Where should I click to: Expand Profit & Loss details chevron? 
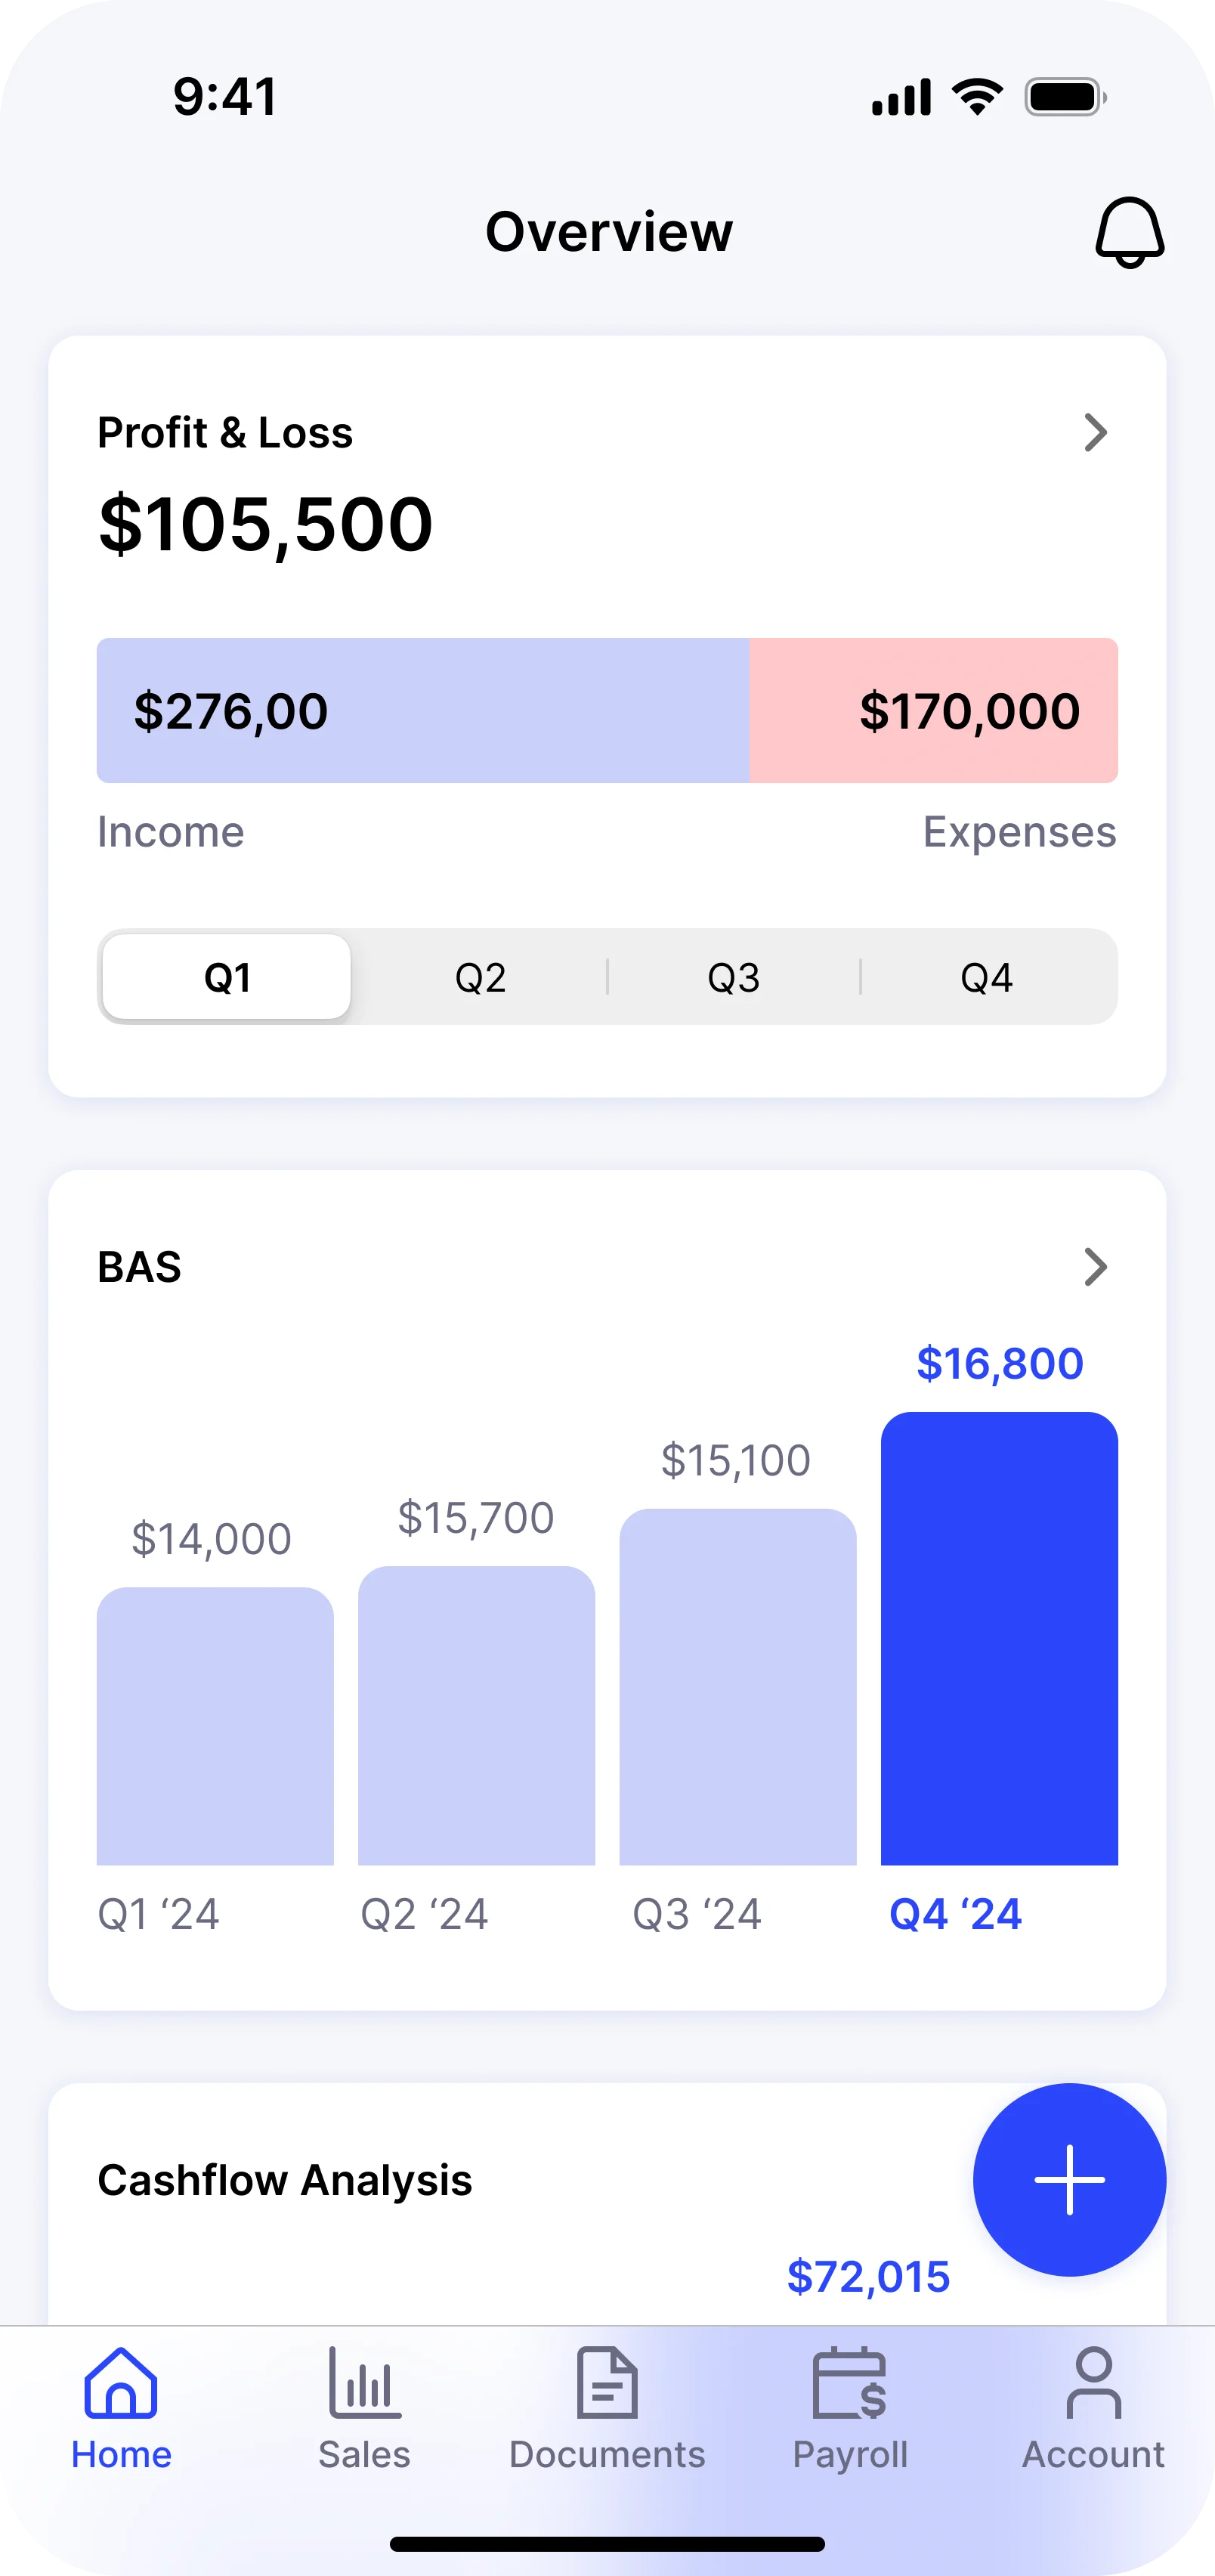pyautogui.click(x=1095, y=433)
